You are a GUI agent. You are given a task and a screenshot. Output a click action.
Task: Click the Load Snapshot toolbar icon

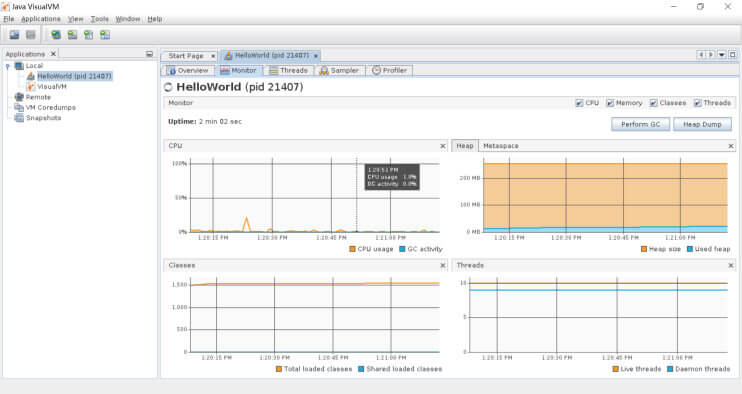click(15, 35)
